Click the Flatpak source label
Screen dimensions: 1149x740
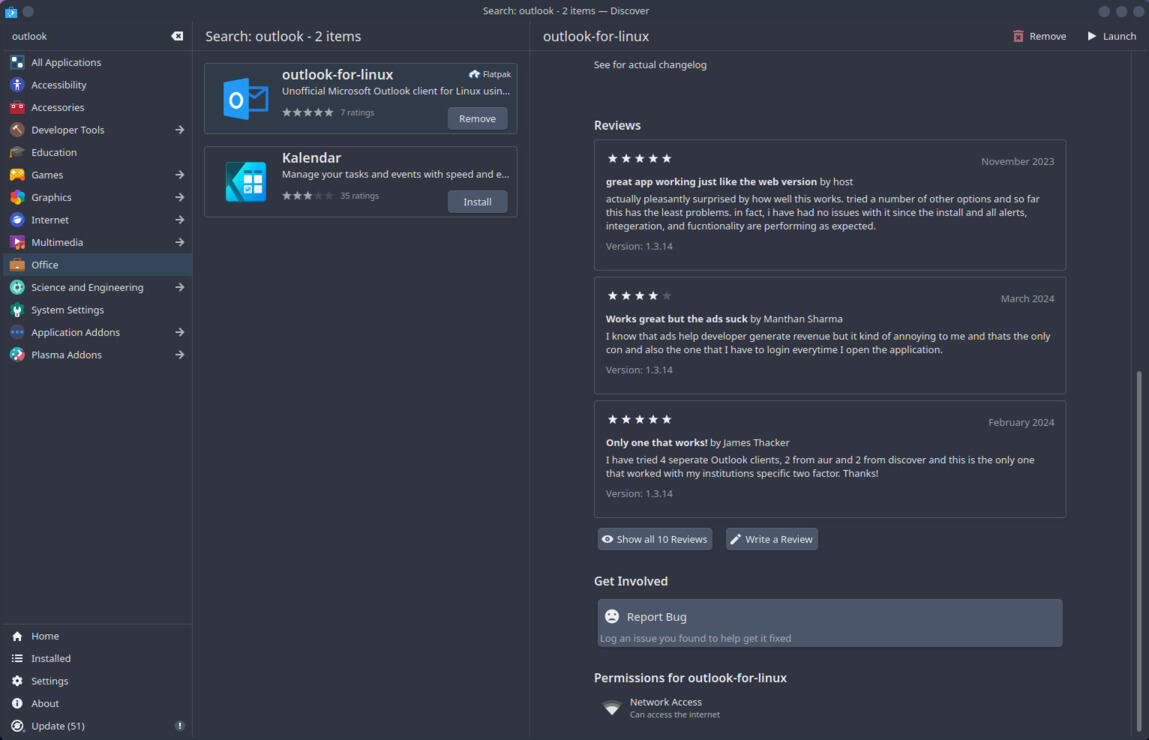(x=490, y=74)
